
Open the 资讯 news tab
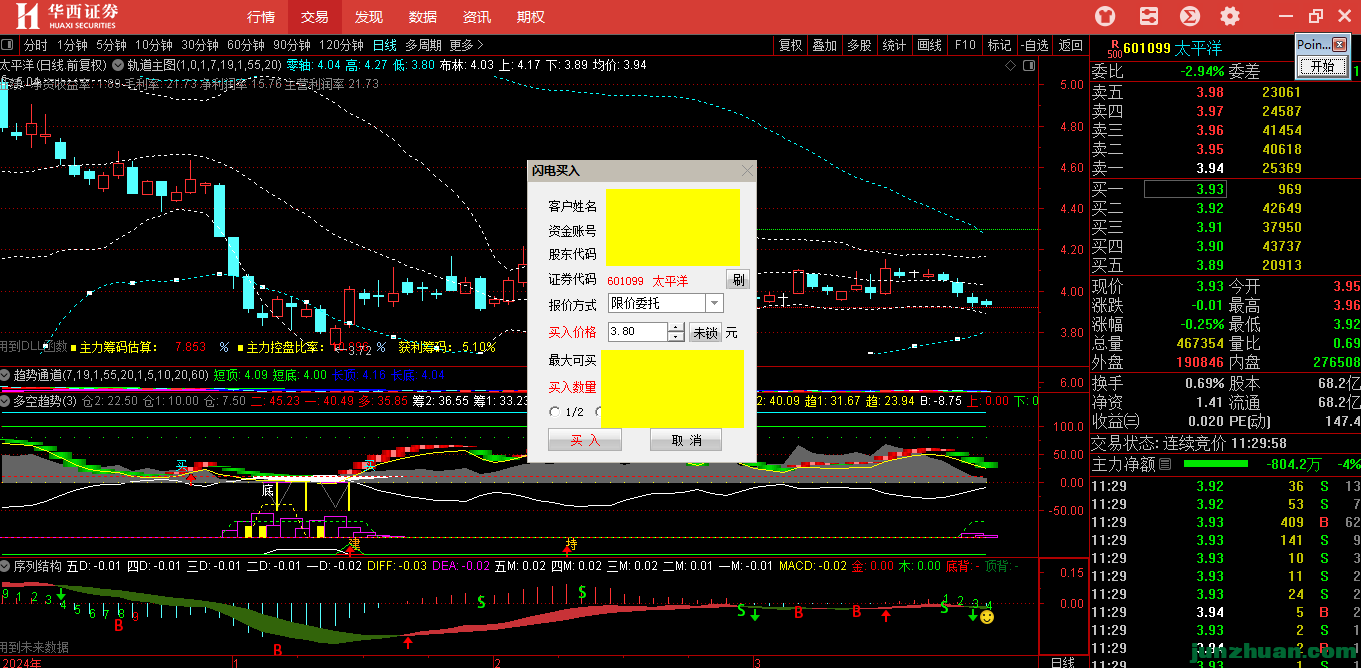point(476,17)
